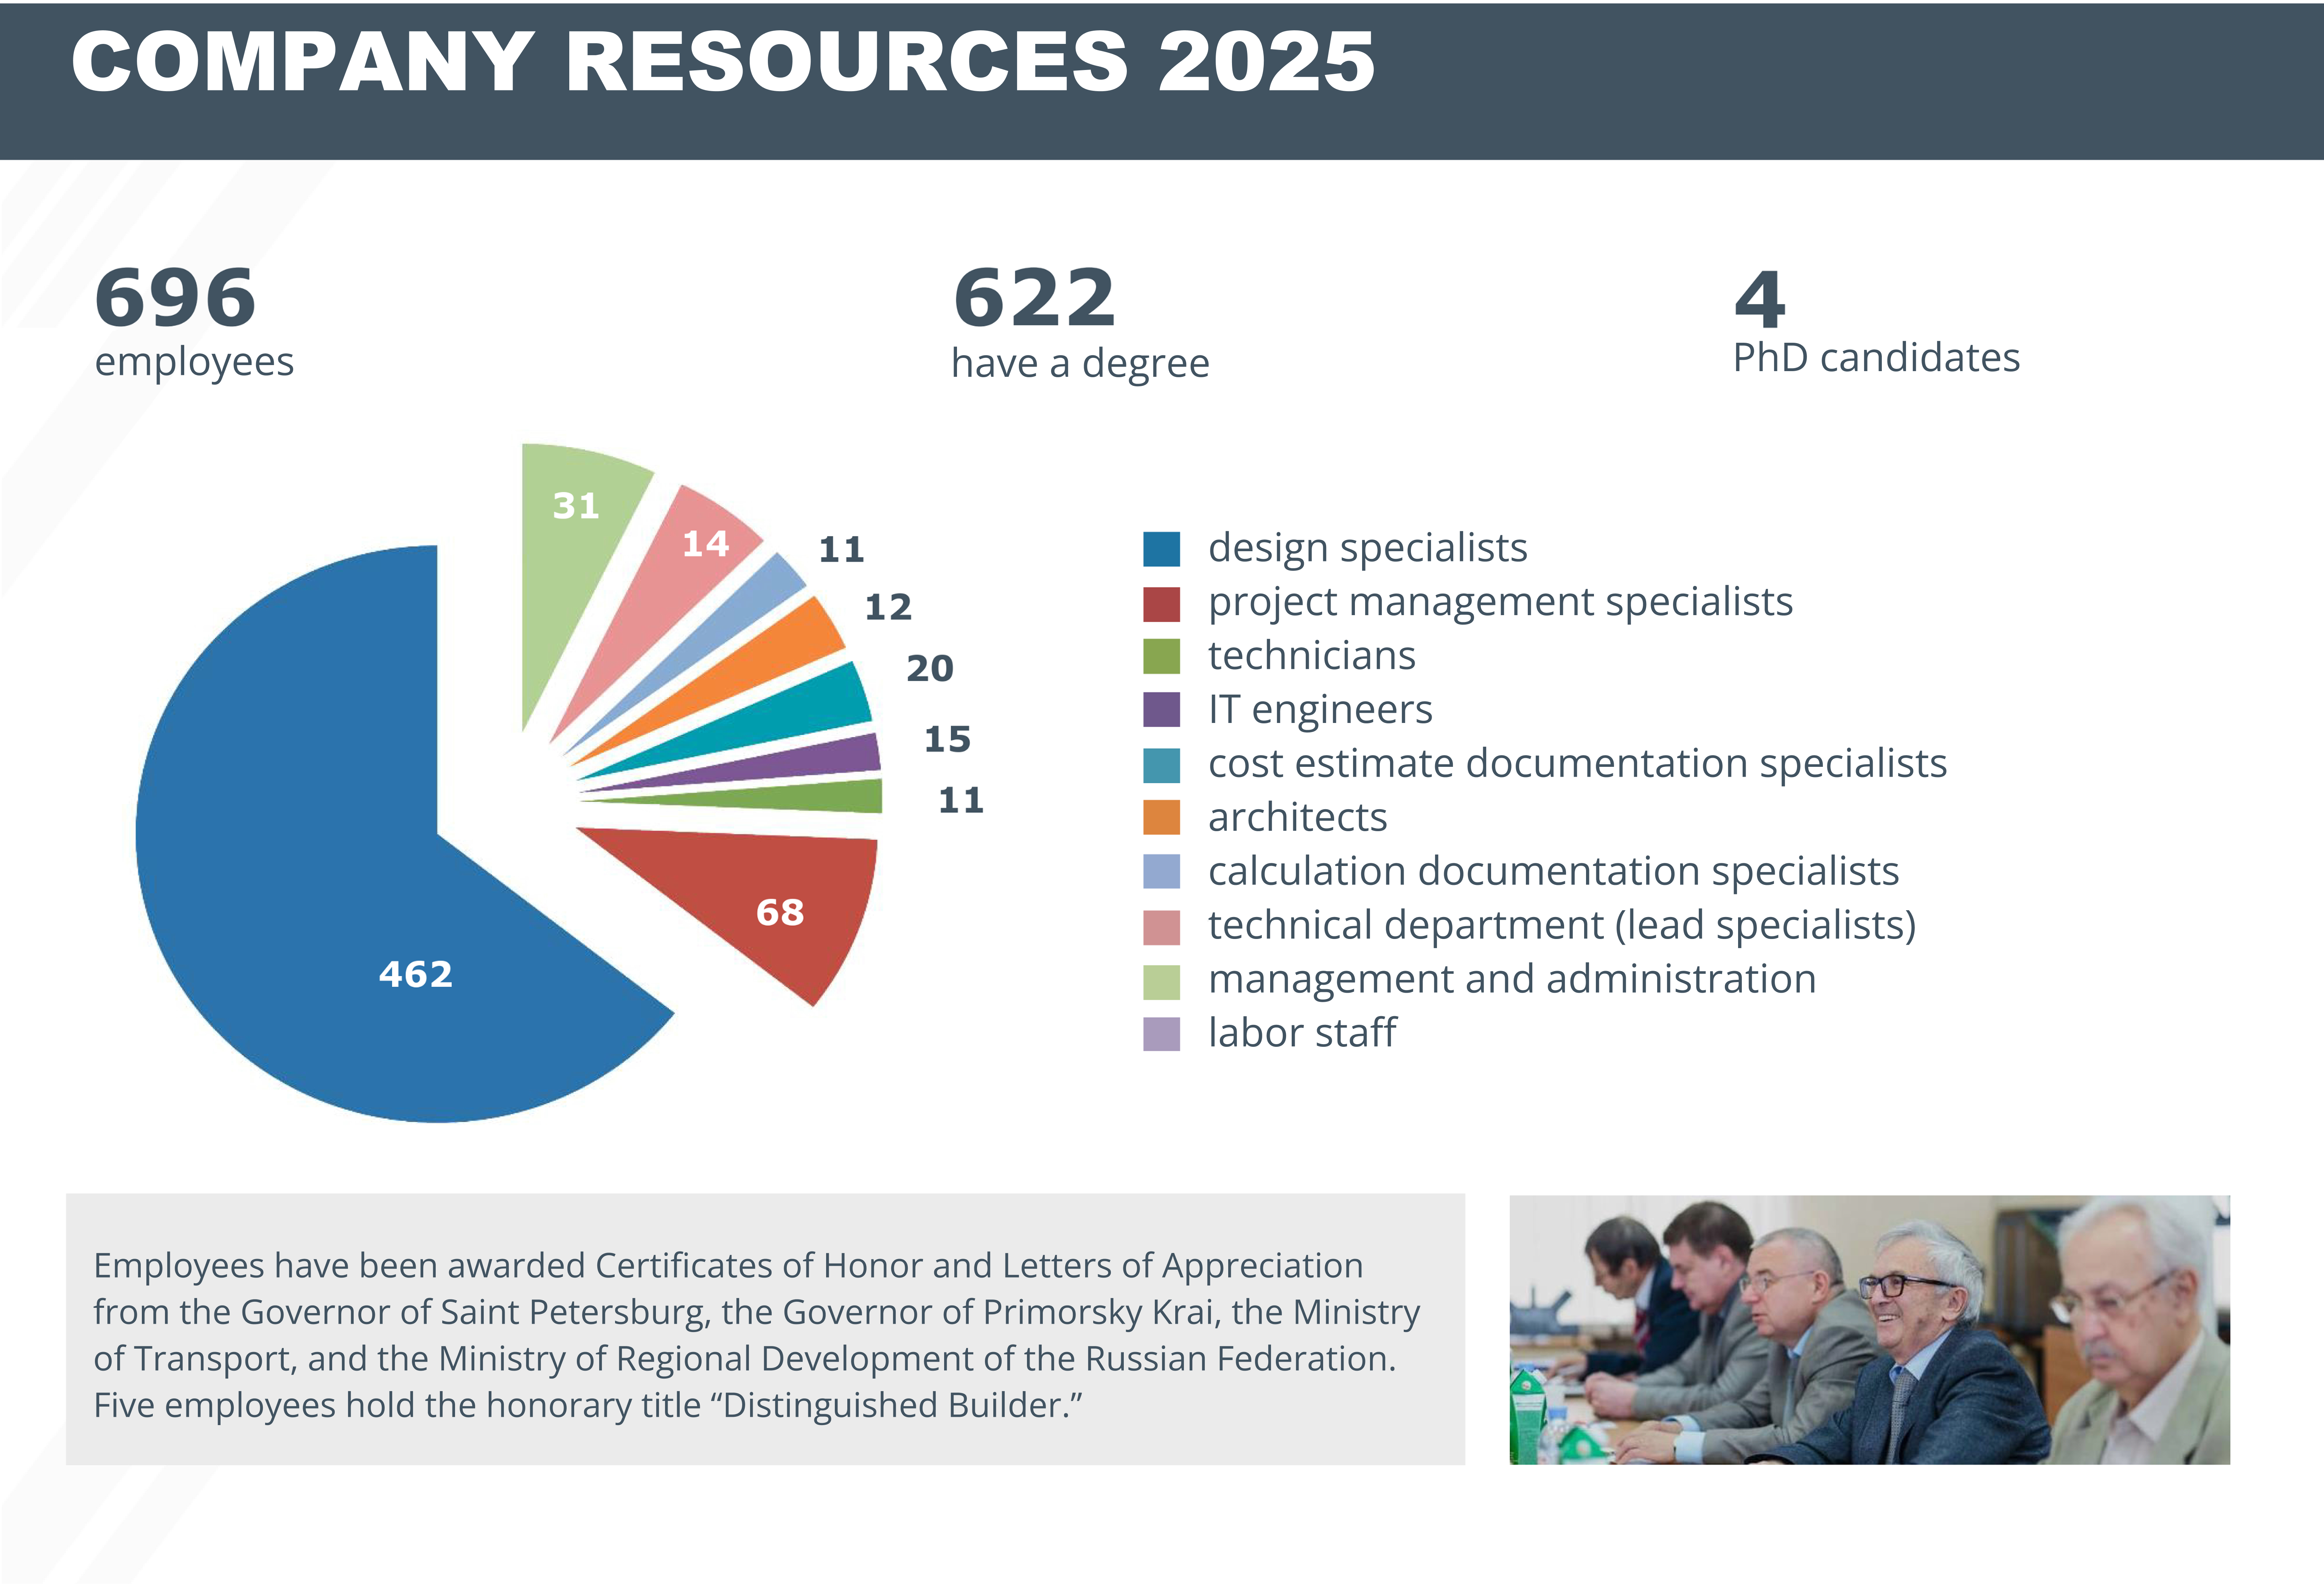Click the cost estimate documentation specialists label
Image resolution: width=2324 pixels, height=1584 pixels.
(x=1577, y=764)
